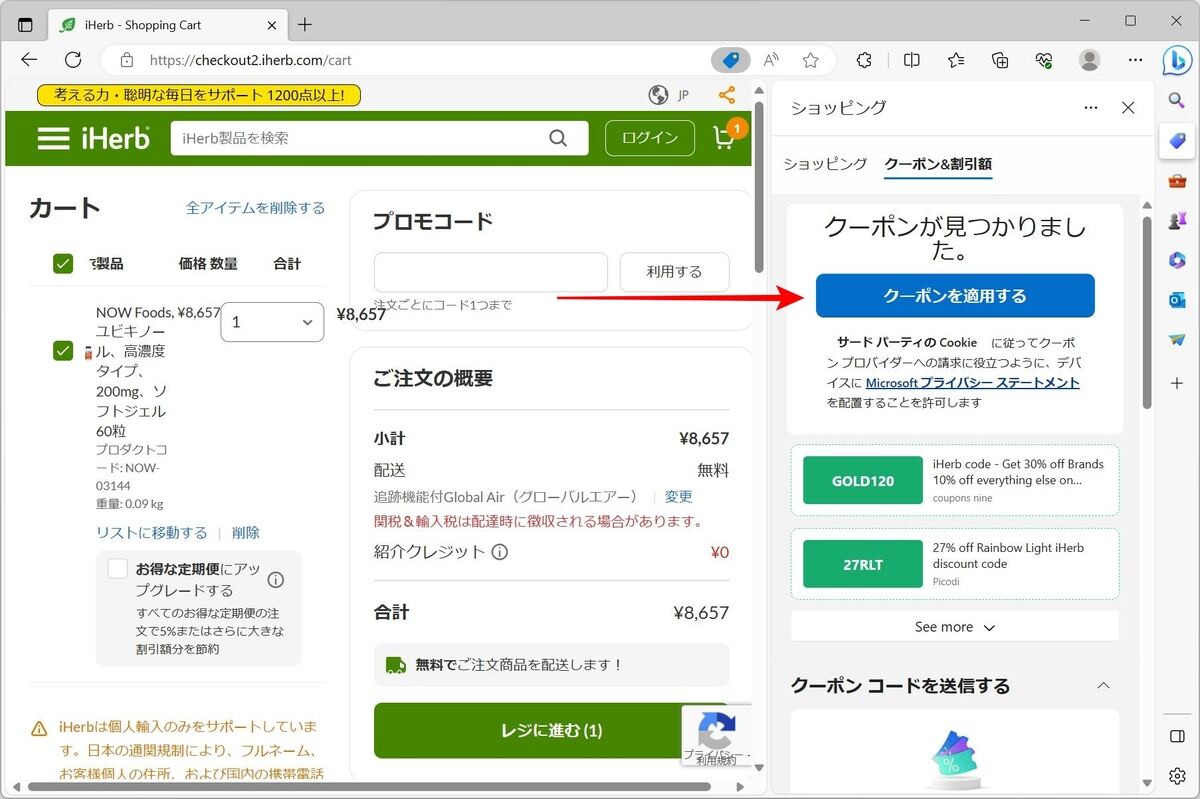This screenshot has width=1200, height=799.
Task: Open sidebar settings gear icon
Action: (1177, 777)
